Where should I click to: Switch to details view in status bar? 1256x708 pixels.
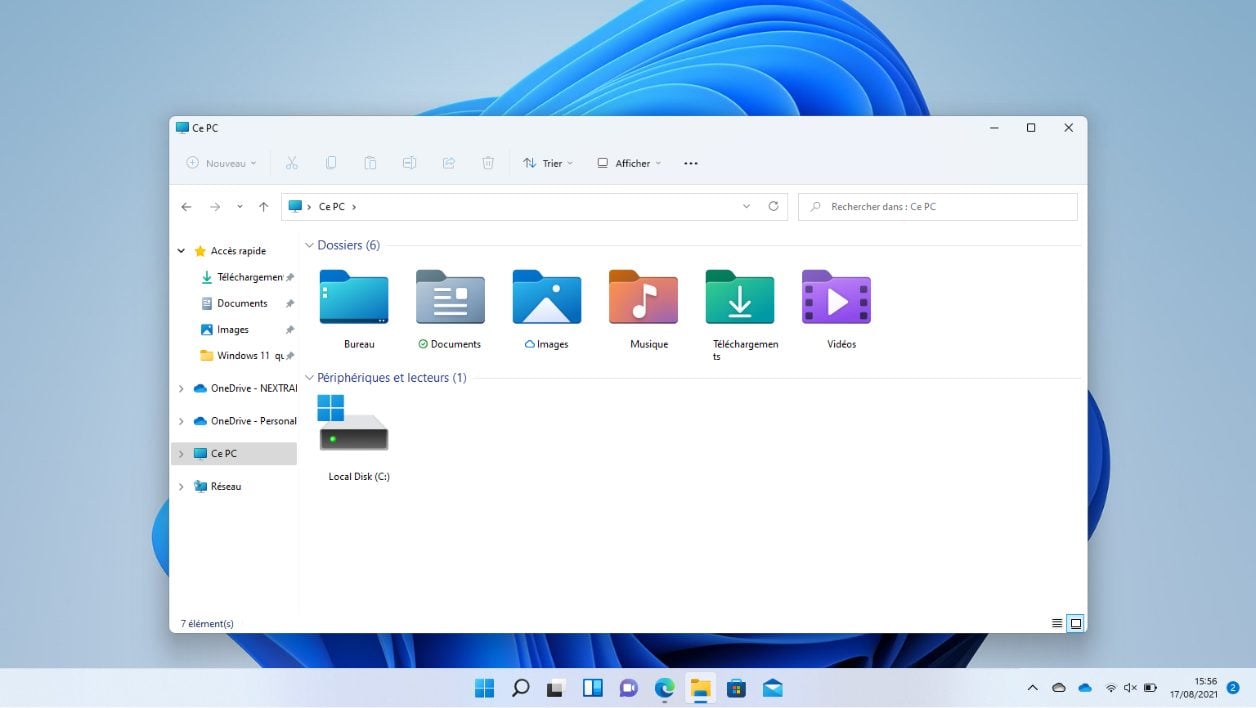click(1057, 623)
